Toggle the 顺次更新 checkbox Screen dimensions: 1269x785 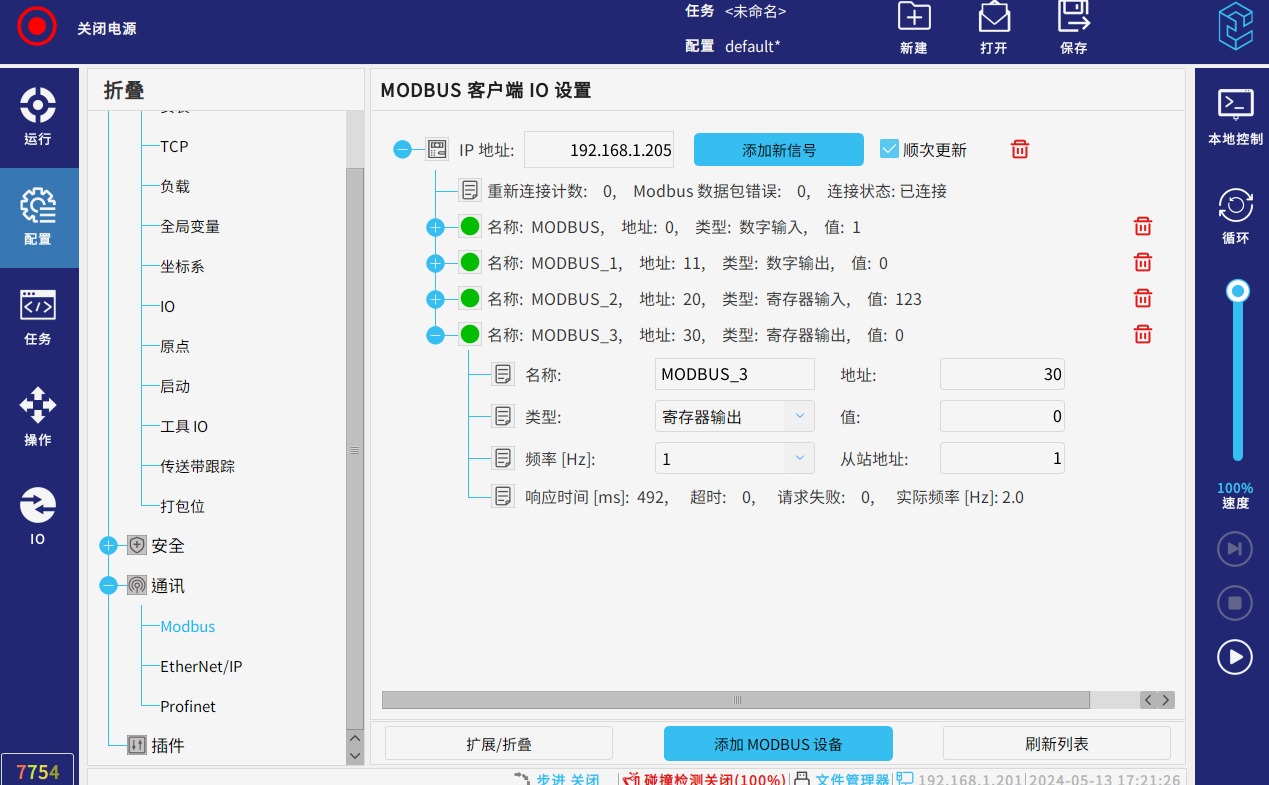[889, 149]
